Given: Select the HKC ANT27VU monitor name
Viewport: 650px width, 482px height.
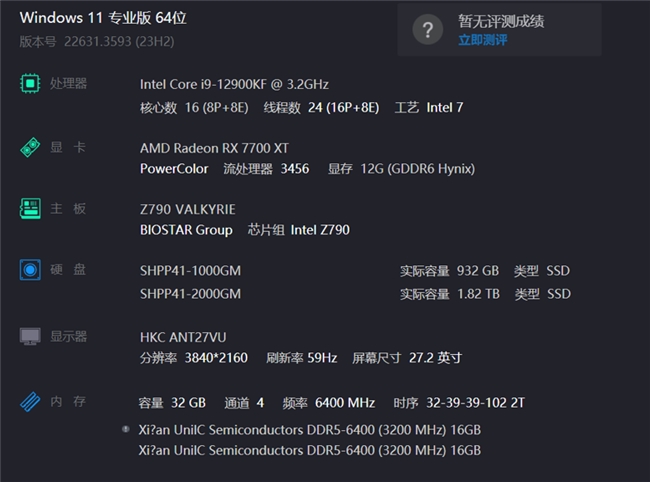Looking at the screenshot, I should [x=183, y=337].
